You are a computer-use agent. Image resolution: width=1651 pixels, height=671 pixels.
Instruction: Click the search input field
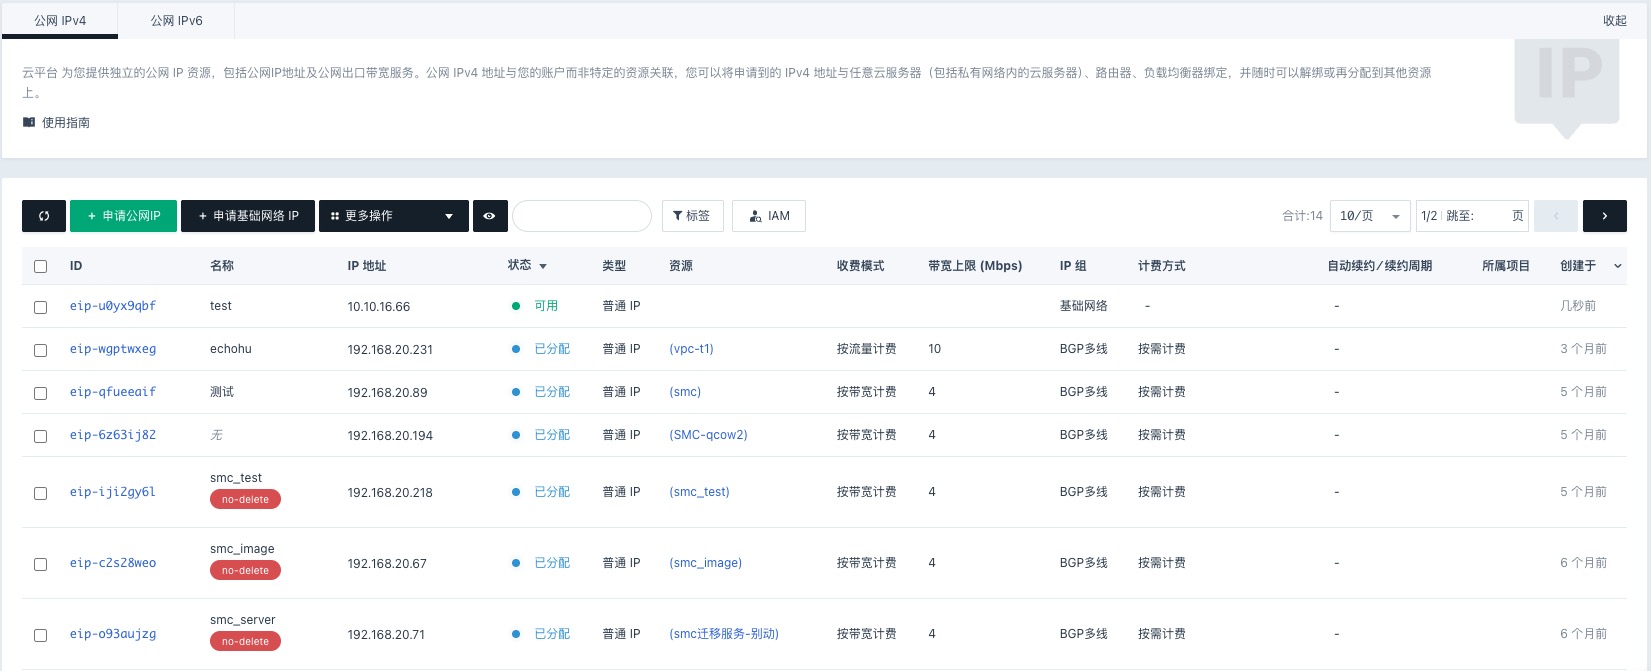(581, 216)
